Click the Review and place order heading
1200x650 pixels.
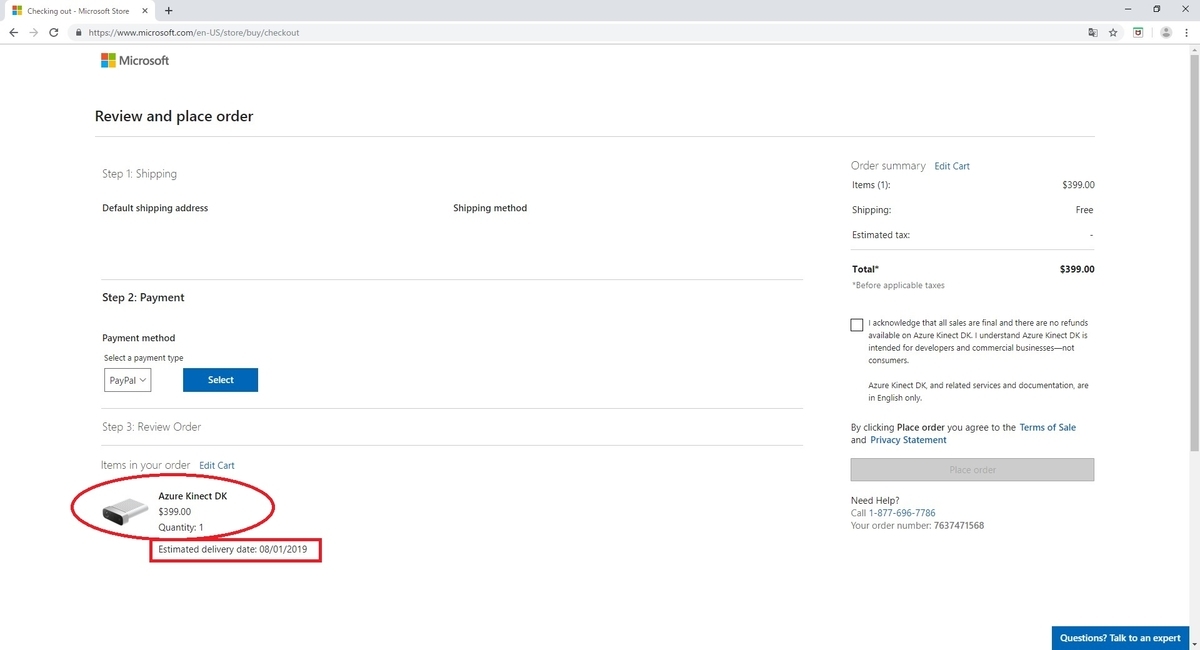174,116
